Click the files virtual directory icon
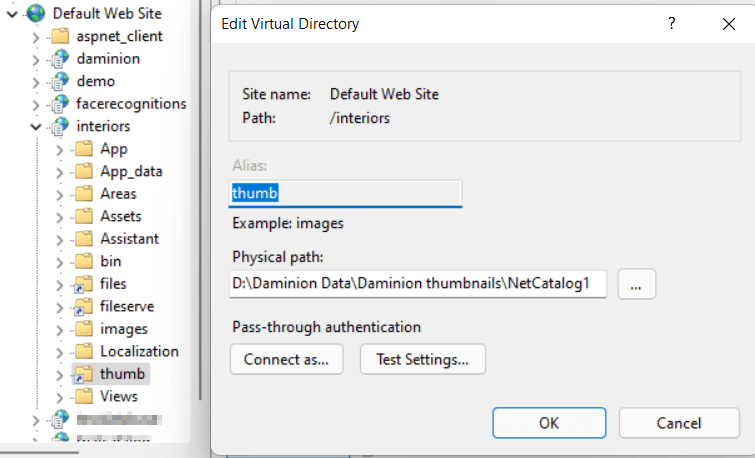 [84, 284]
